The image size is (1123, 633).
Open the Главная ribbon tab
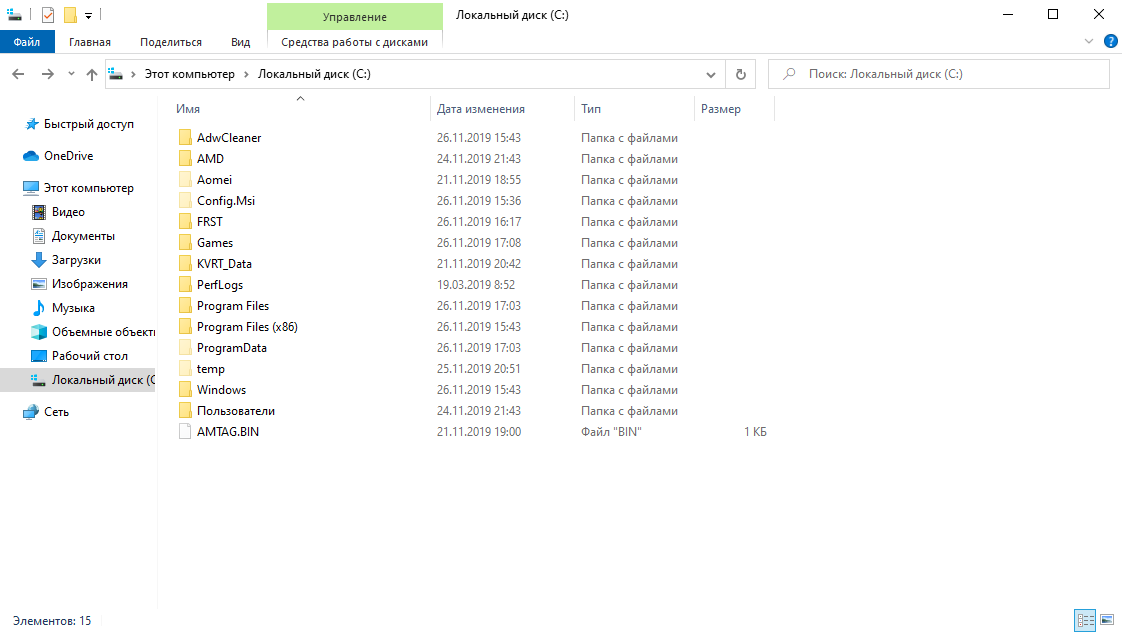90,42
